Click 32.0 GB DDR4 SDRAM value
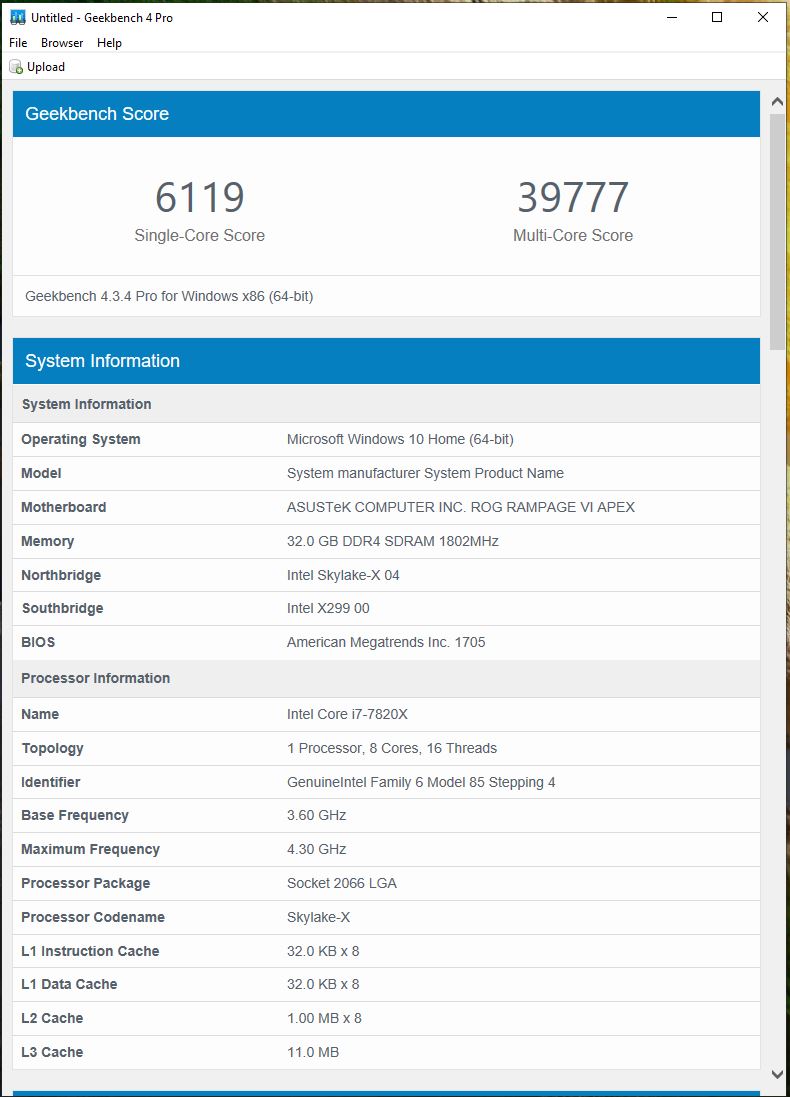Viewport: 790px width, 1097px height. tap(393, 542)
